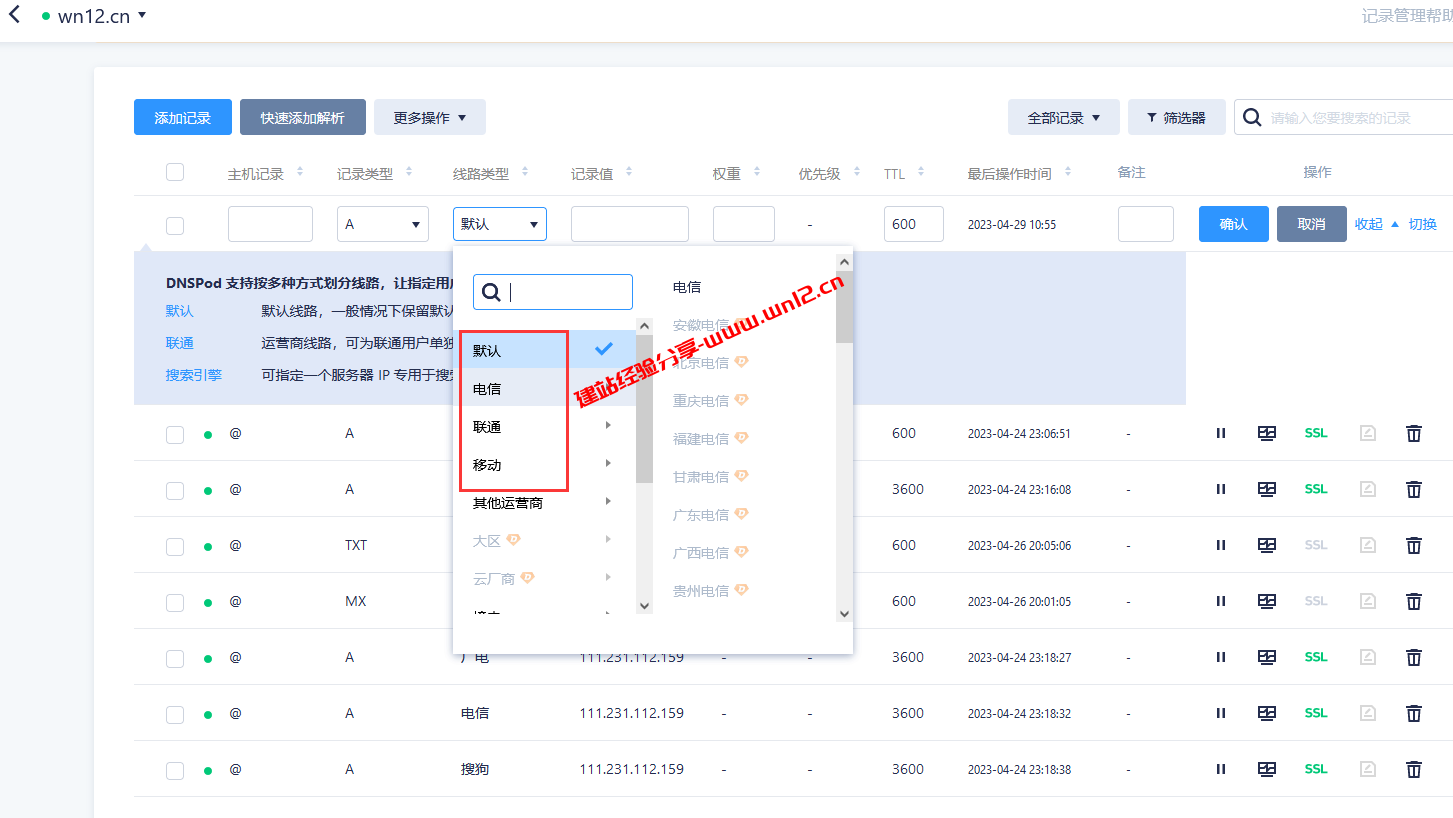Image resolution: width=1453 pixels, height=818 pixels.
Task: Open the record type dropdown showing A
Action: [382, 223]
